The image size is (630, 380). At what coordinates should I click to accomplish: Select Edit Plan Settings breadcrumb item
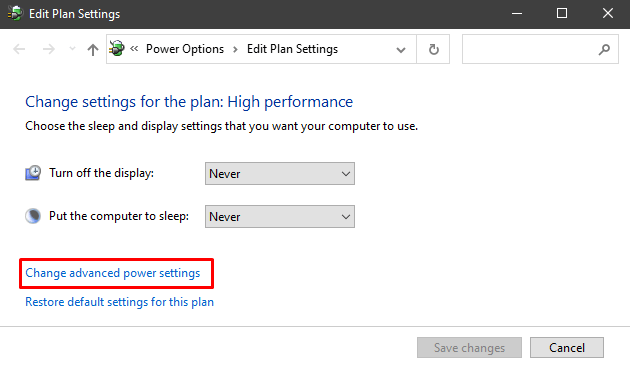click(292, 49)
